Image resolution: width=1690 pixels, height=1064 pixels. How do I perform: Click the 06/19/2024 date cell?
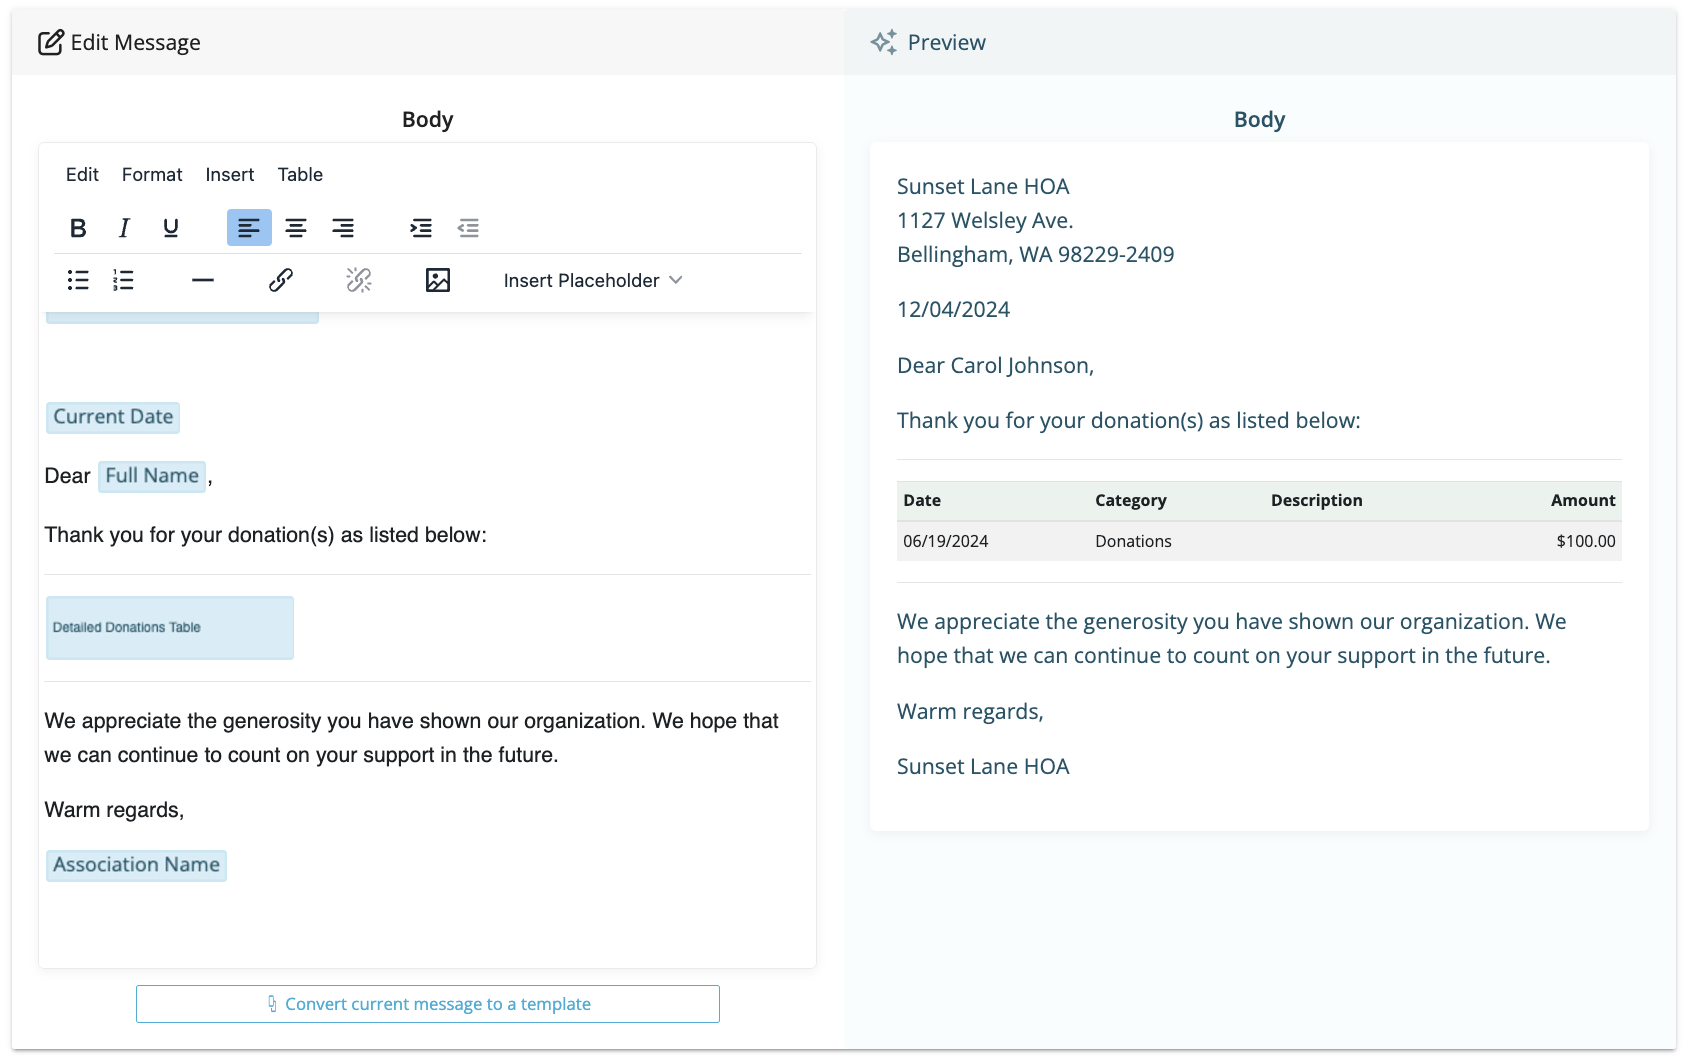point(945,541)
